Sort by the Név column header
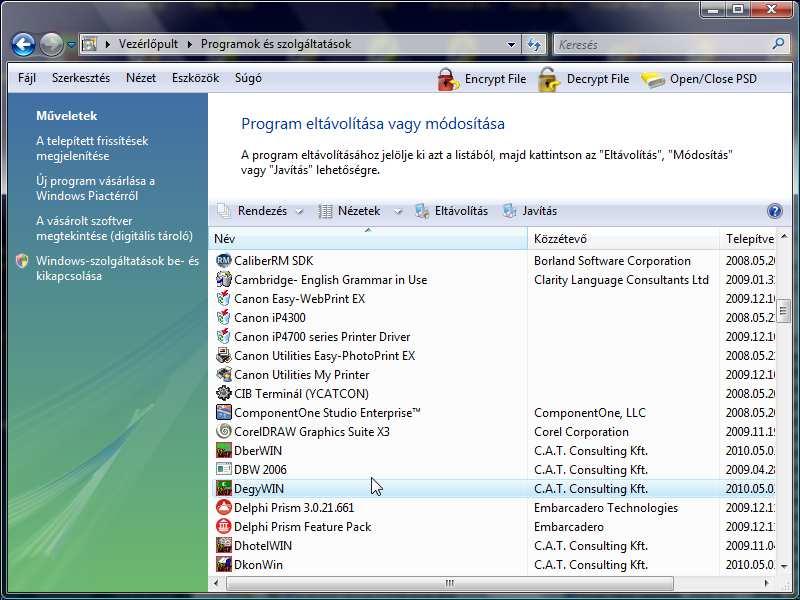The image size is (800, 600). pyautogui.click(x=368, y=238)
